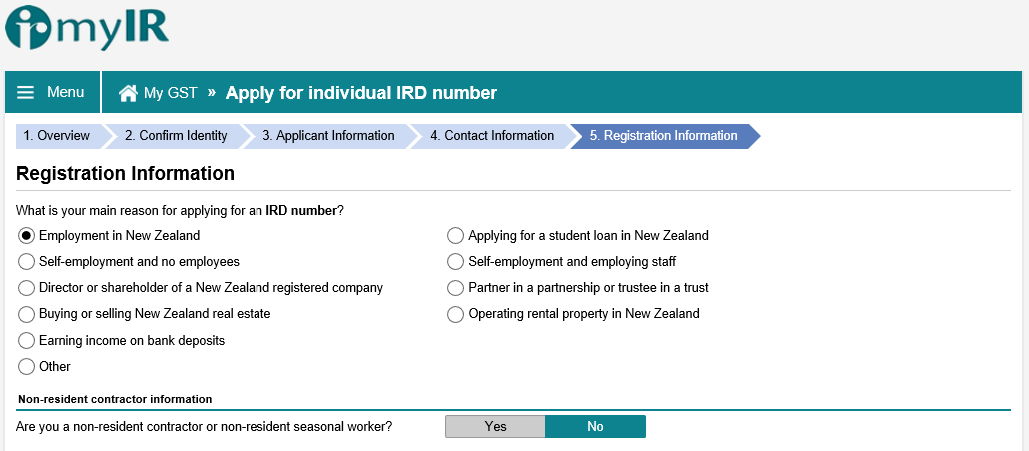1029x451 pixels.
Task: Pick Operating rental property option
Action: [x=456, y=314]
